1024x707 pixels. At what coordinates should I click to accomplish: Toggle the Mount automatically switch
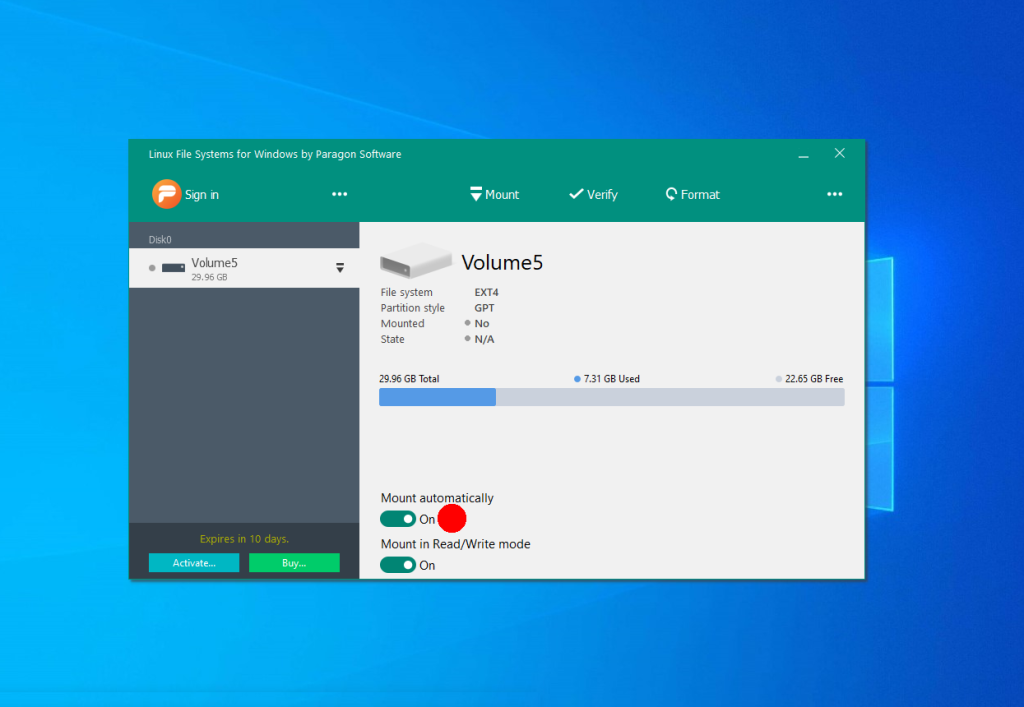(x=397, y=519)
